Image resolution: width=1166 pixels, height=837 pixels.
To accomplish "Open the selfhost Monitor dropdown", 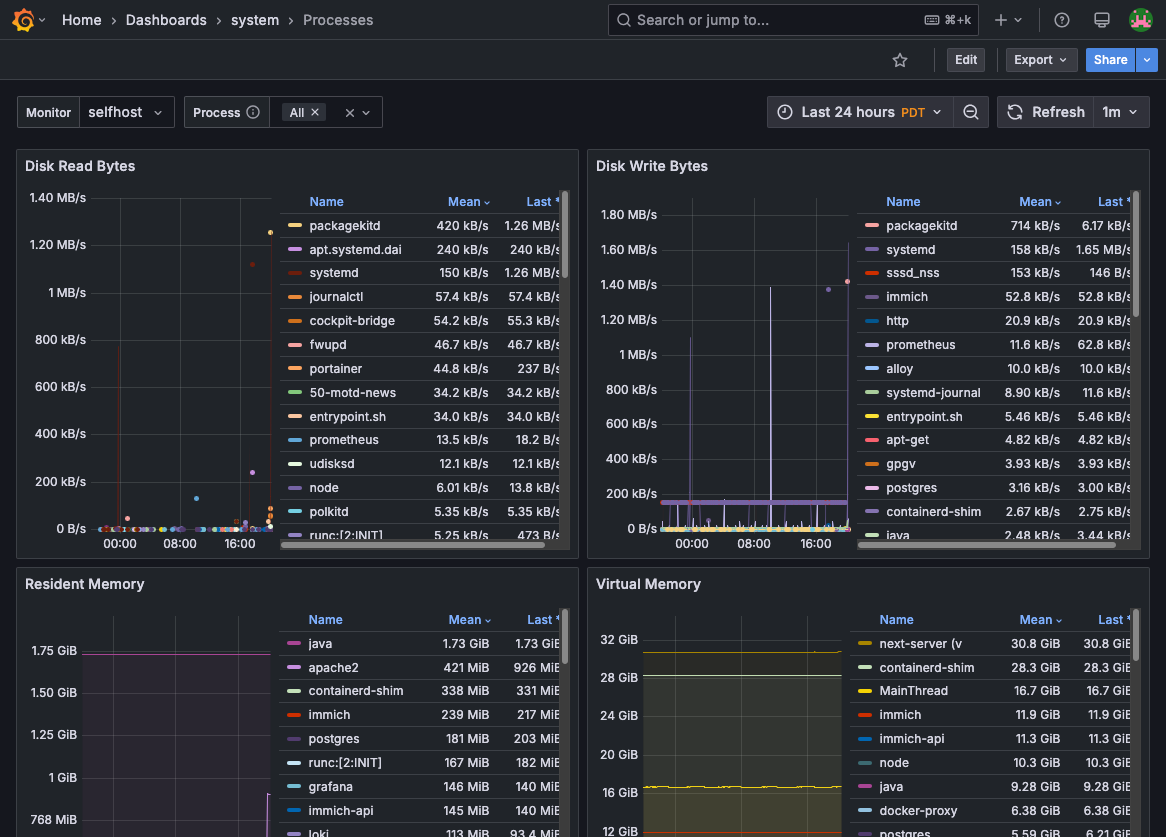I will (x=126, y=112).
